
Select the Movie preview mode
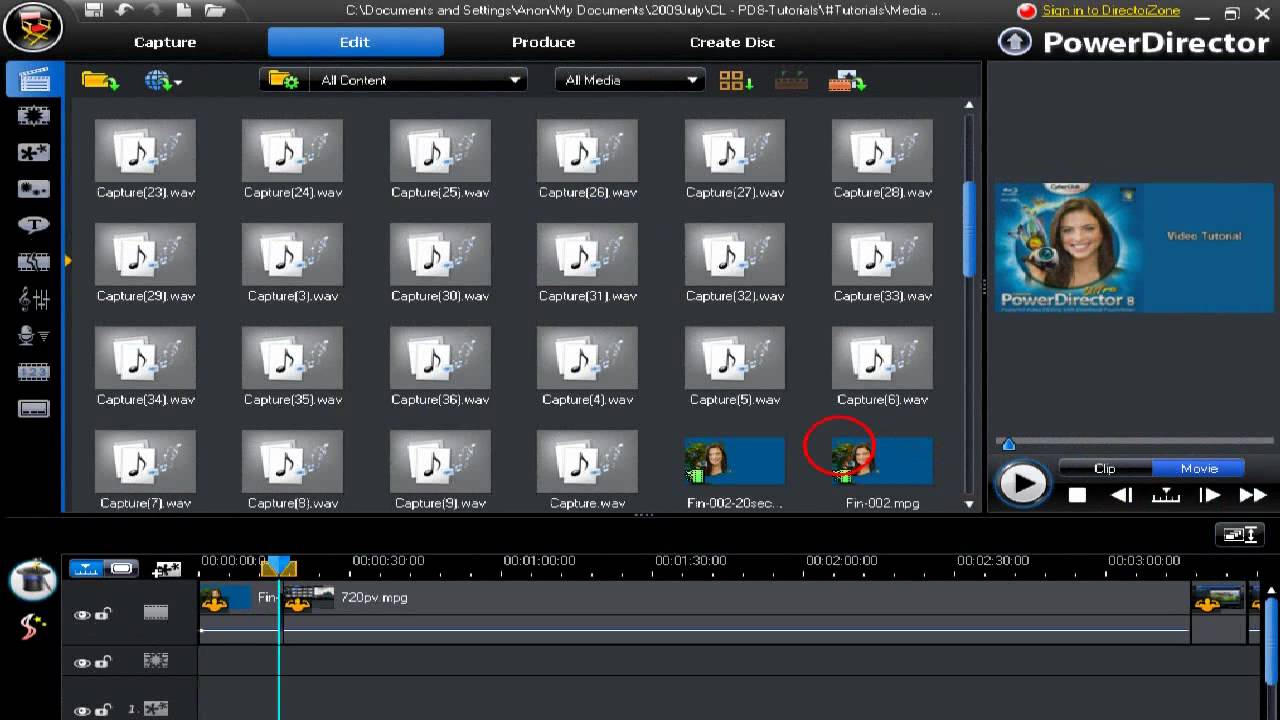pos(1199,468)
